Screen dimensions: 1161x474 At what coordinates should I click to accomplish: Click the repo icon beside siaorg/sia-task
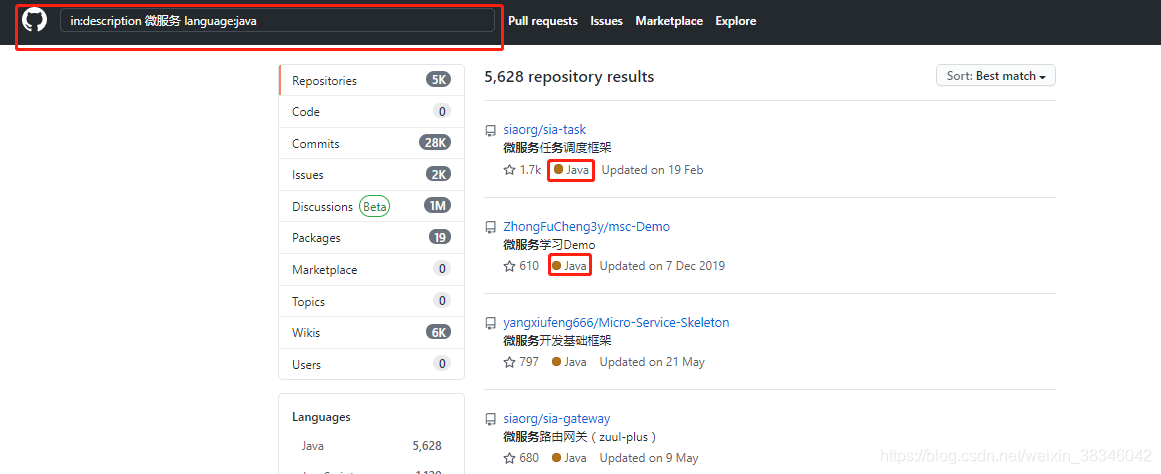coord(490,131)
